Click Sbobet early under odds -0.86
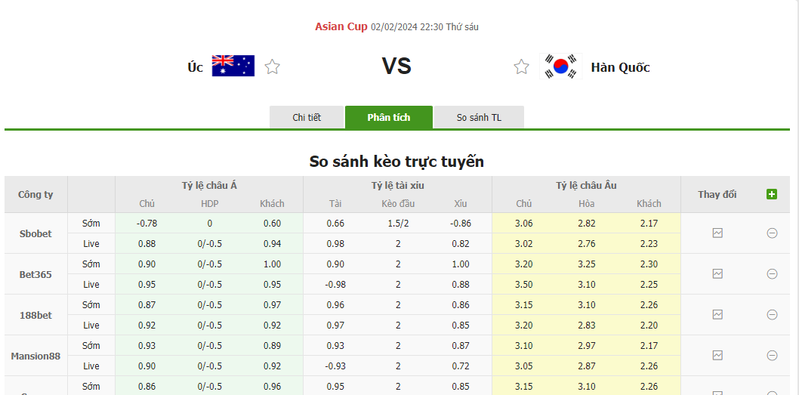 461,223
